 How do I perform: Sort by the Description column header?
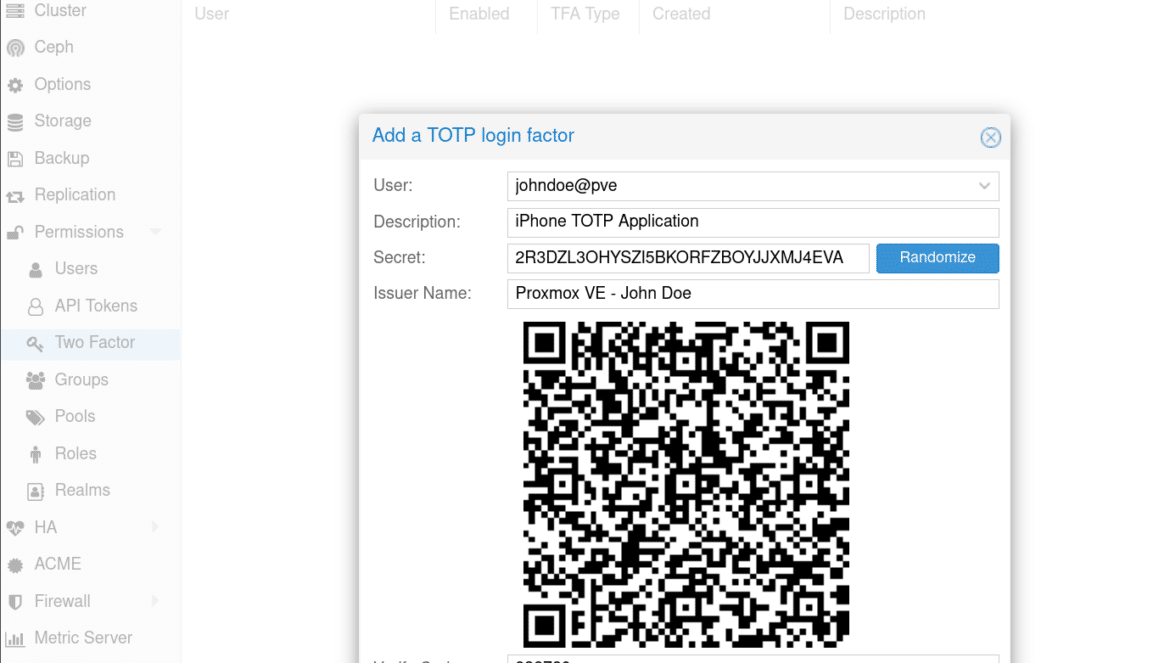[x=884, y=14]
